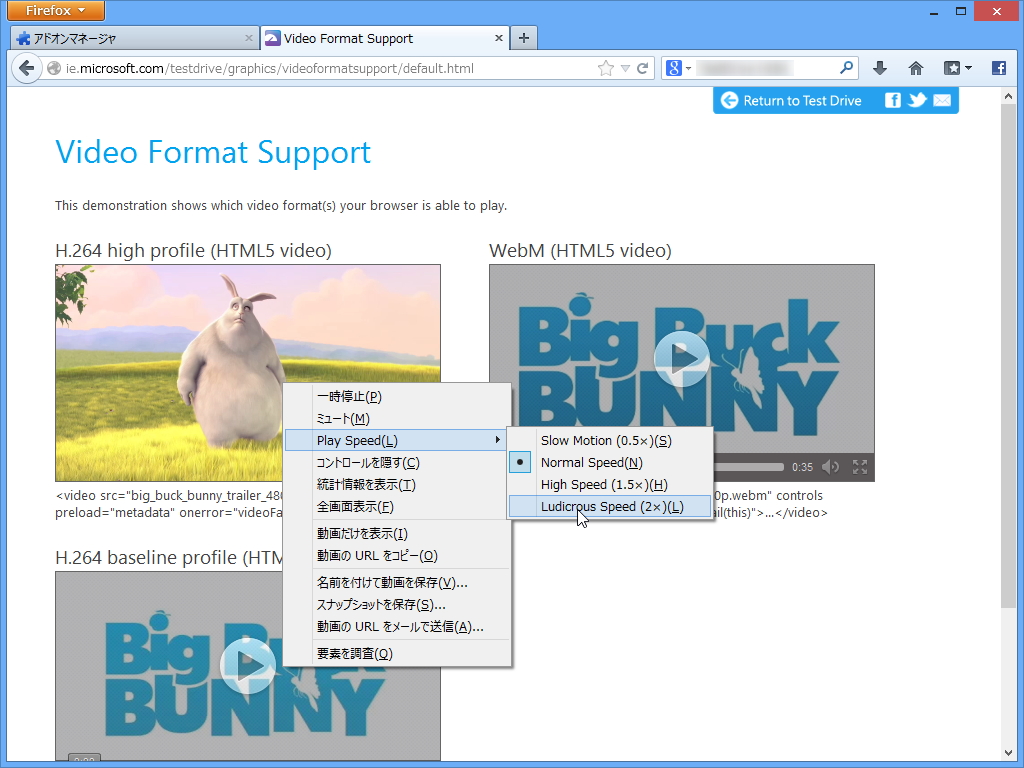Choose ミュート(M) from context menu

click(x=397, y=419)
